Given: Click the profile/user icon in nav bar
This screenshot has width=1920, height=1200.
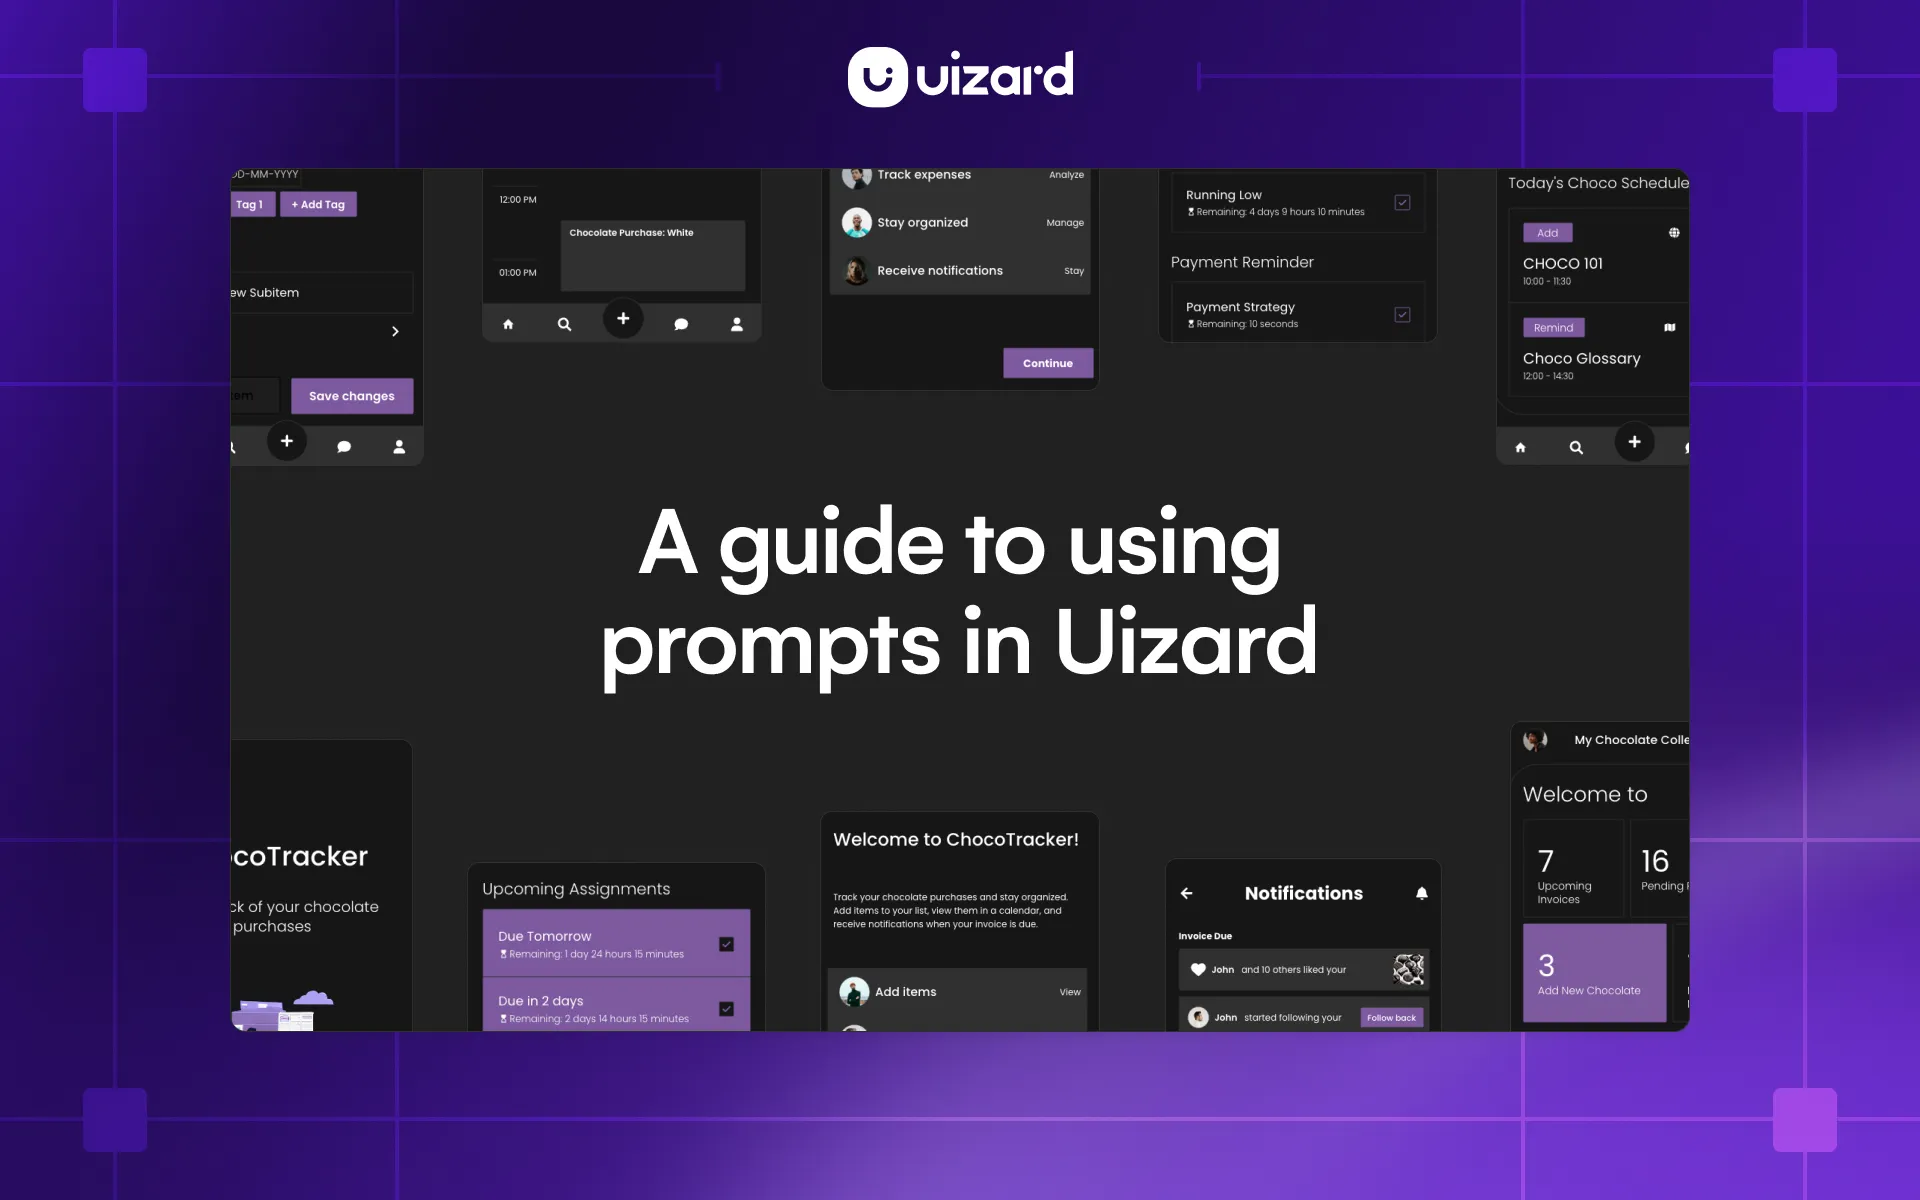Looking at the screenshot, I should pos(737,324).
